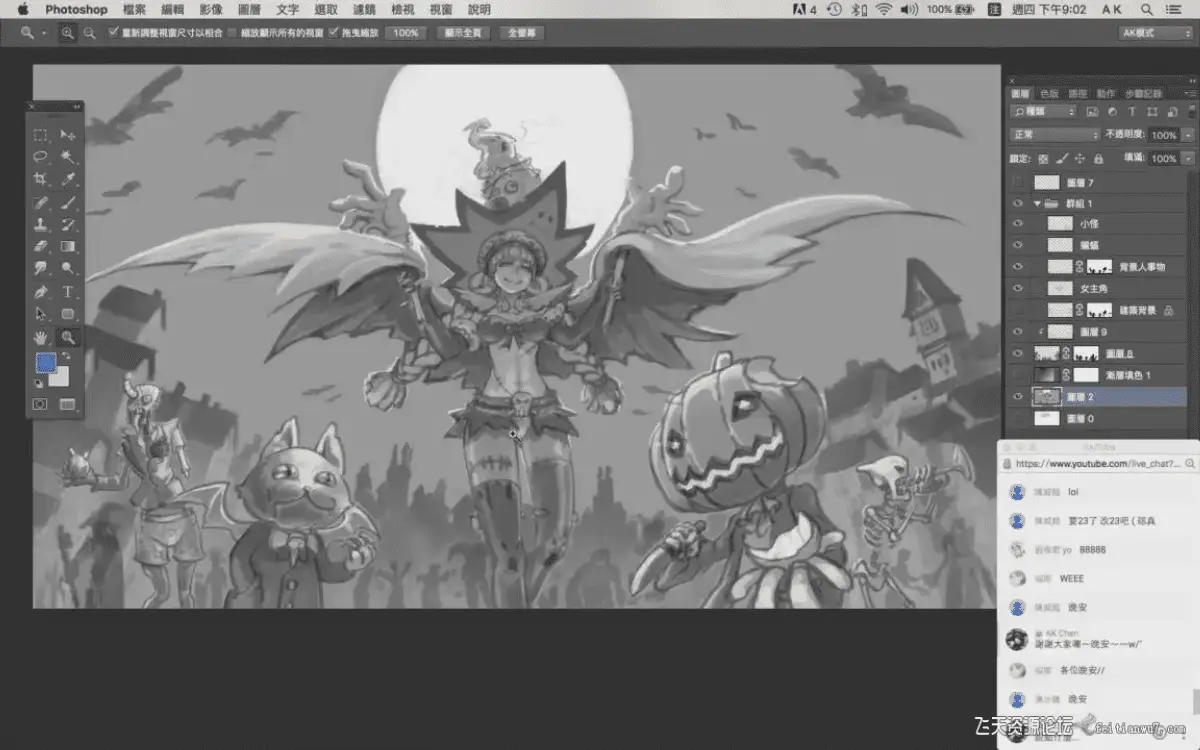Select the Eyedropper tool

coord(68,179)
